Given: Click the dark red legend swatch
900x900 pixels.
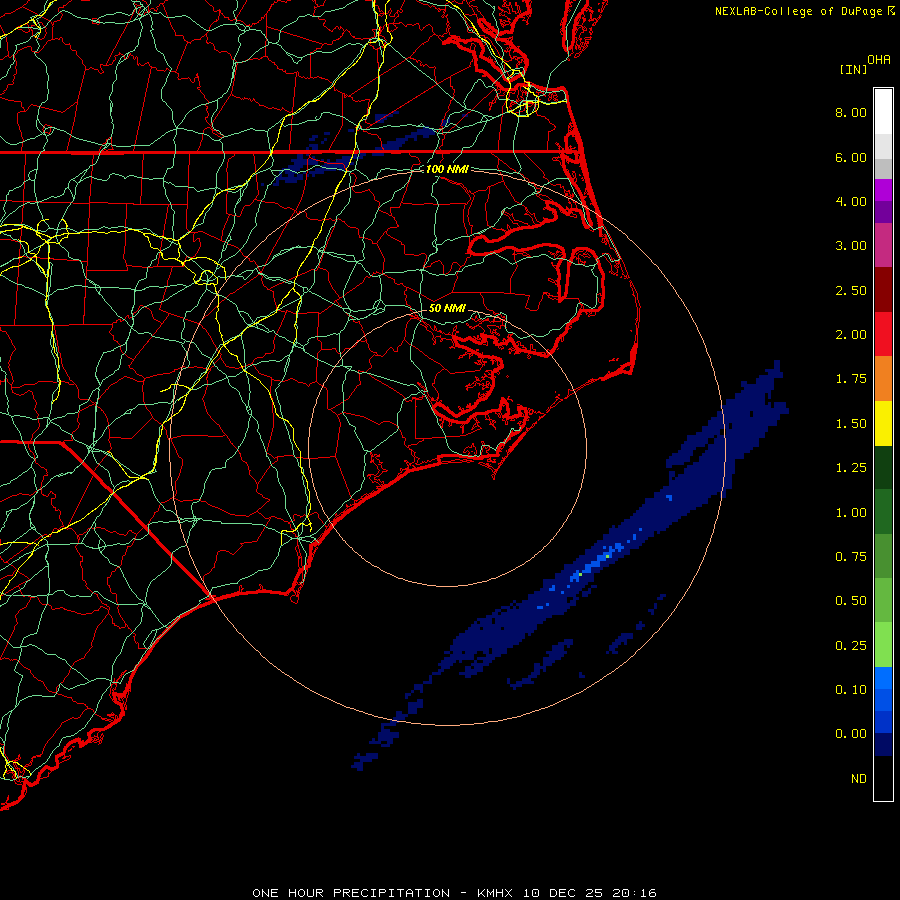Looking at the screenshot, I should 883,290.
